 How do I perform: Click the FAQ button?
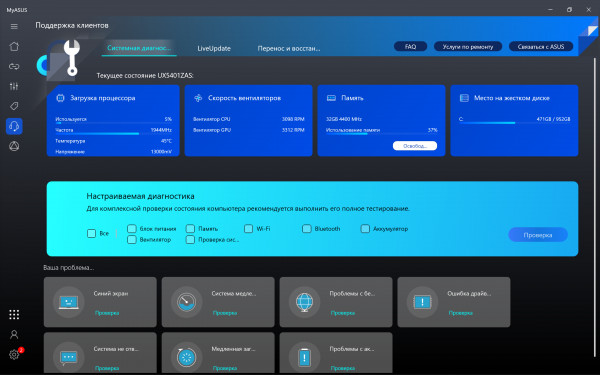click(x=411, y=46)
